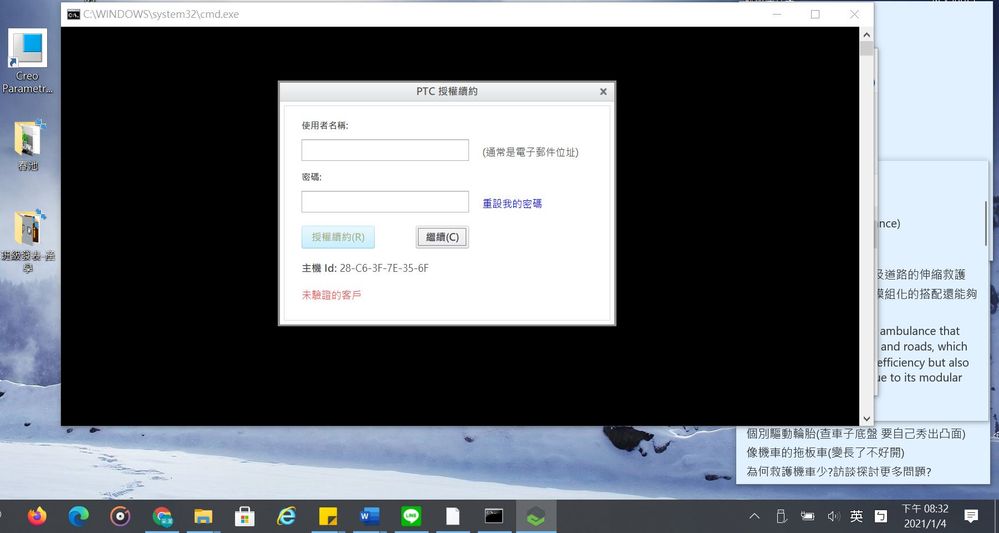Image resolution: width=999 pixels, height=533 pixels.
Task: Click the IME mode tray icon
Action: [880, 516]
